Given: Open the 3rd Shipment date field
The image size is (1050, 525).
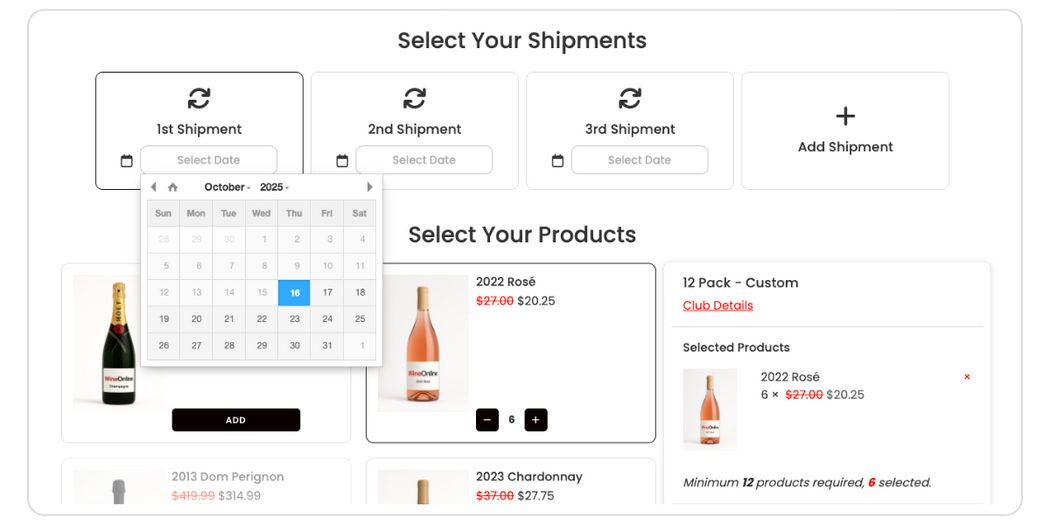Looking at the screenshot, I should tap(639, 160).
